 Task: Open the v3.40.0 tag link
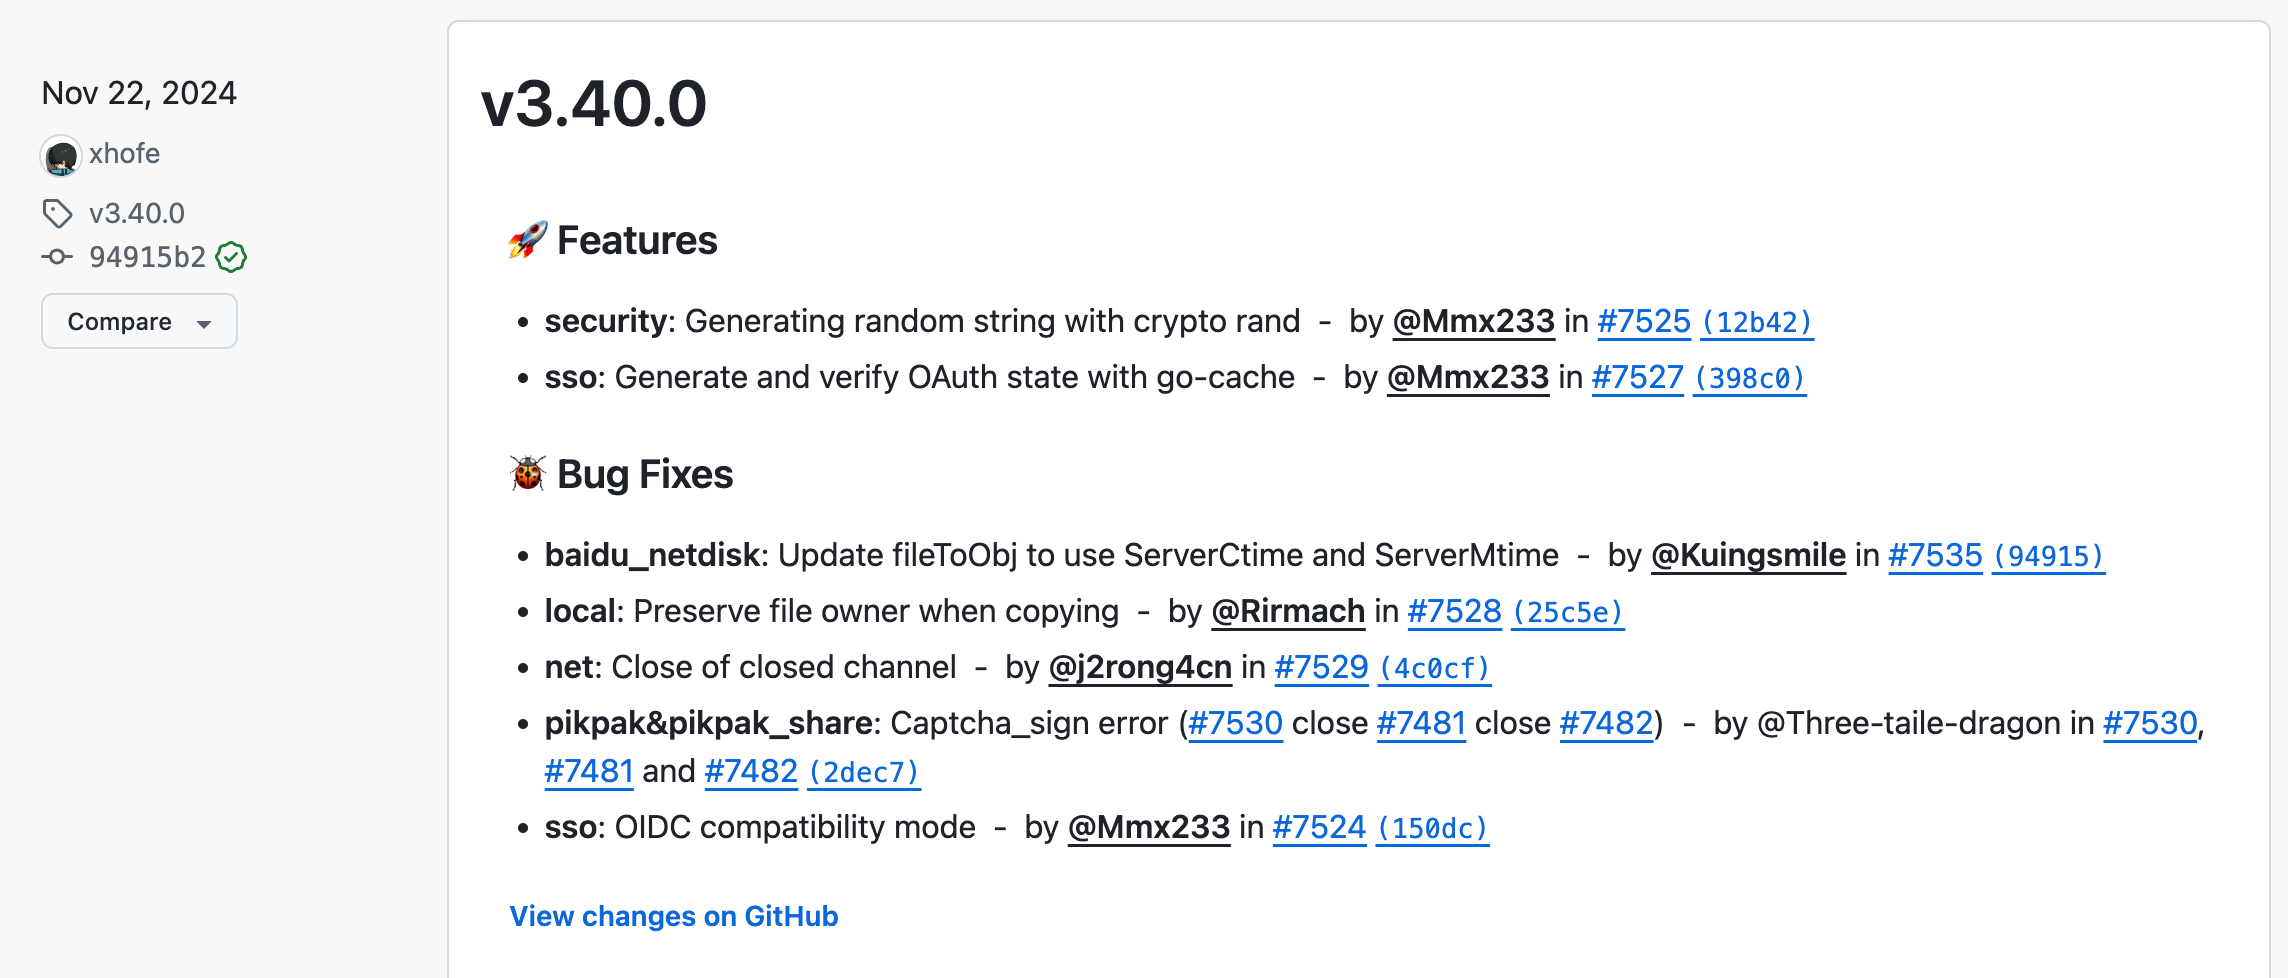point(136,213)
